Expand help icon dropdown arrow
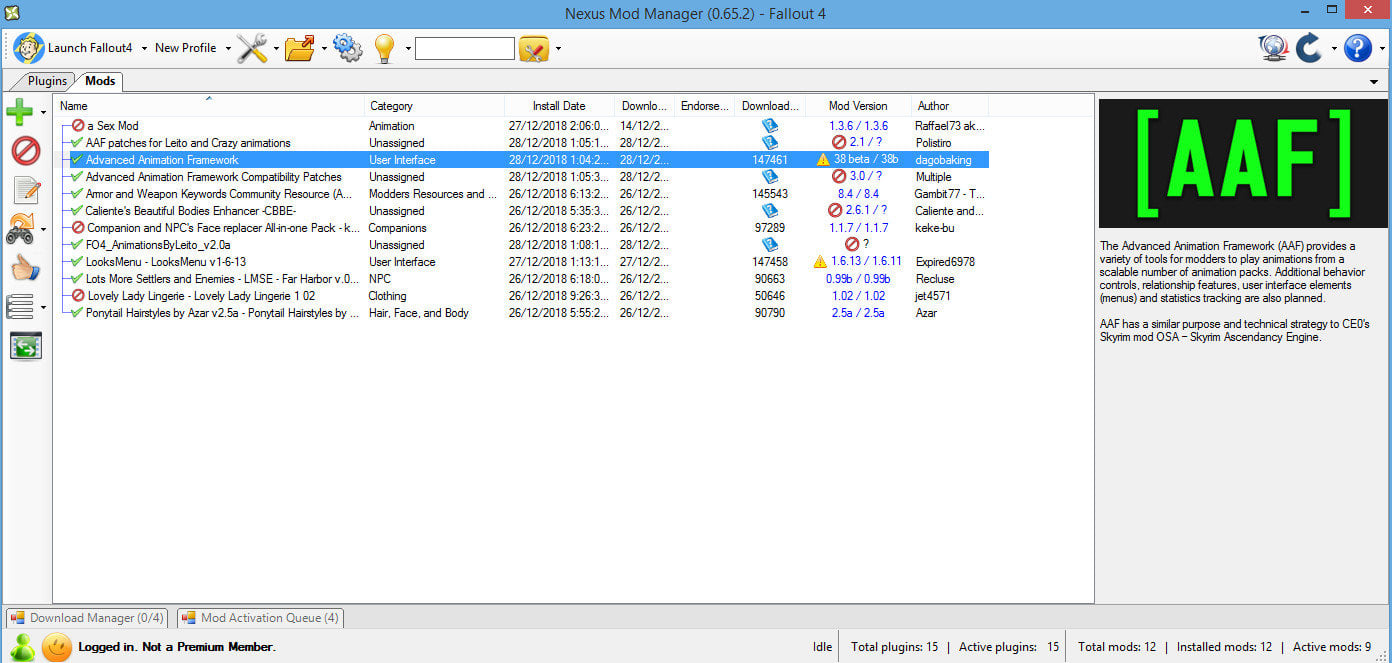Image resolution: width=1392 pixels, height=663 pixels. 1381,48
